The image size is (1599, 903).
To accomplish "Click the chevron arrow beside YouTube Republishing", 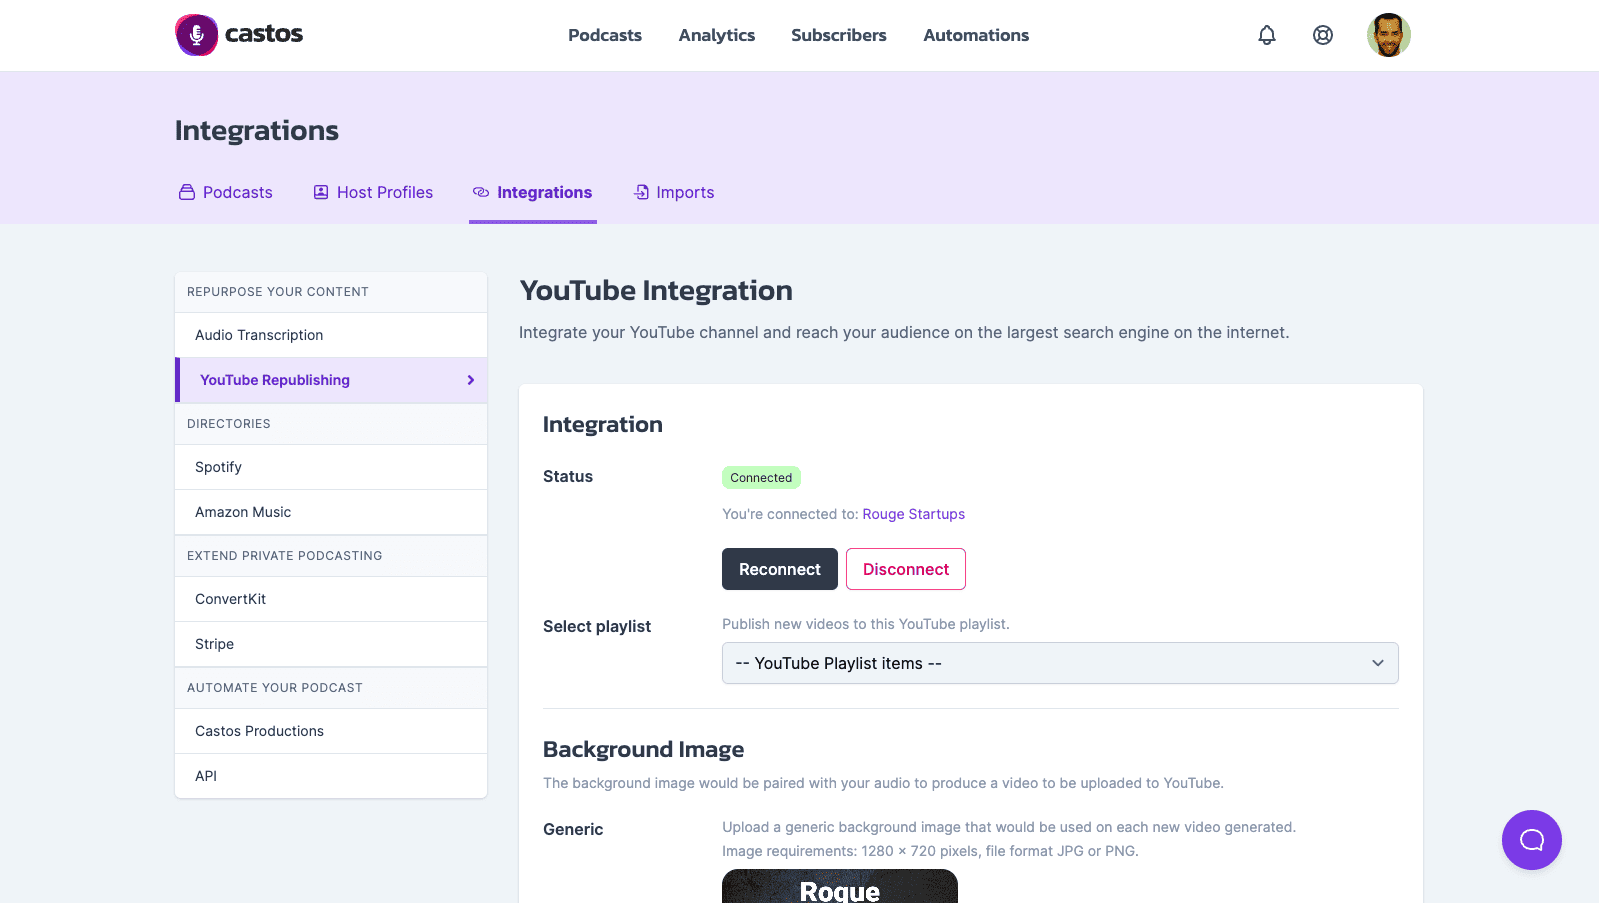I will click(x=471, y=380).
